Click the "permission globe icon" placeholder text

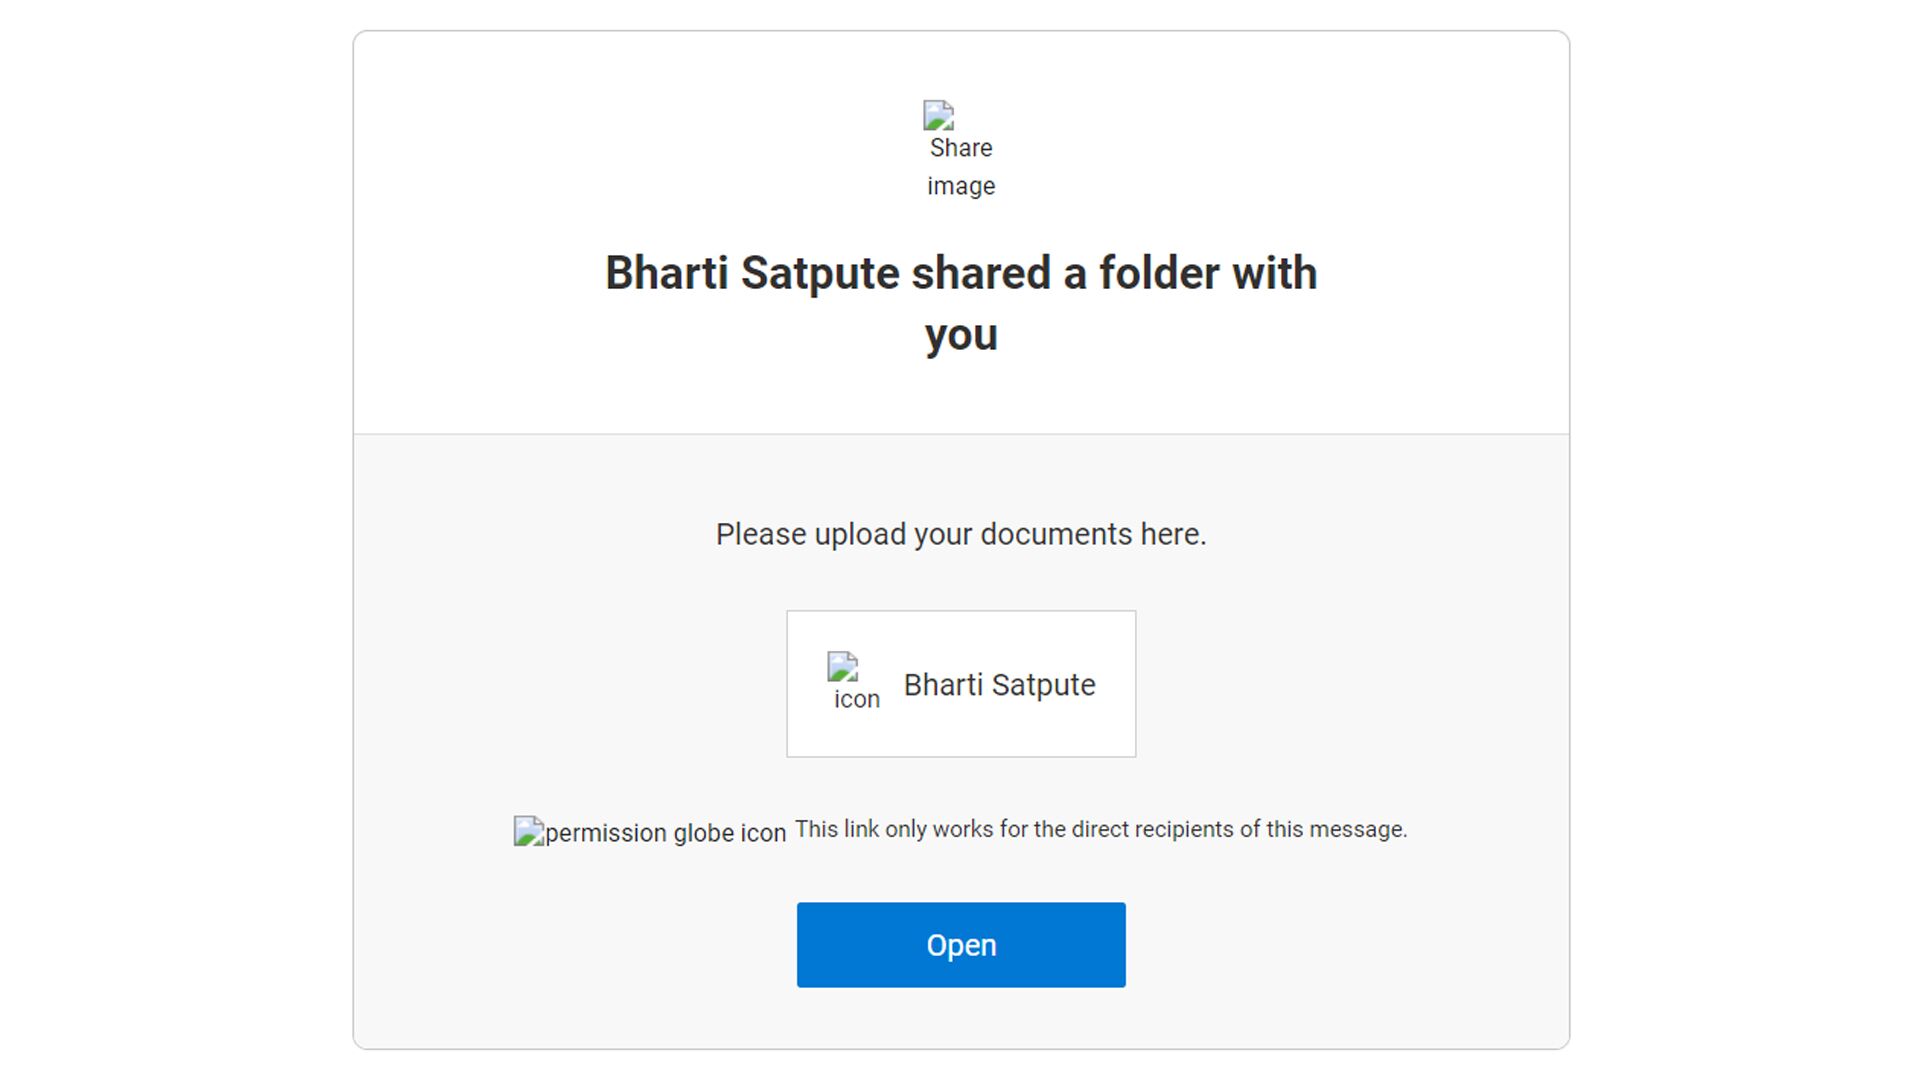tap(665, 833)
